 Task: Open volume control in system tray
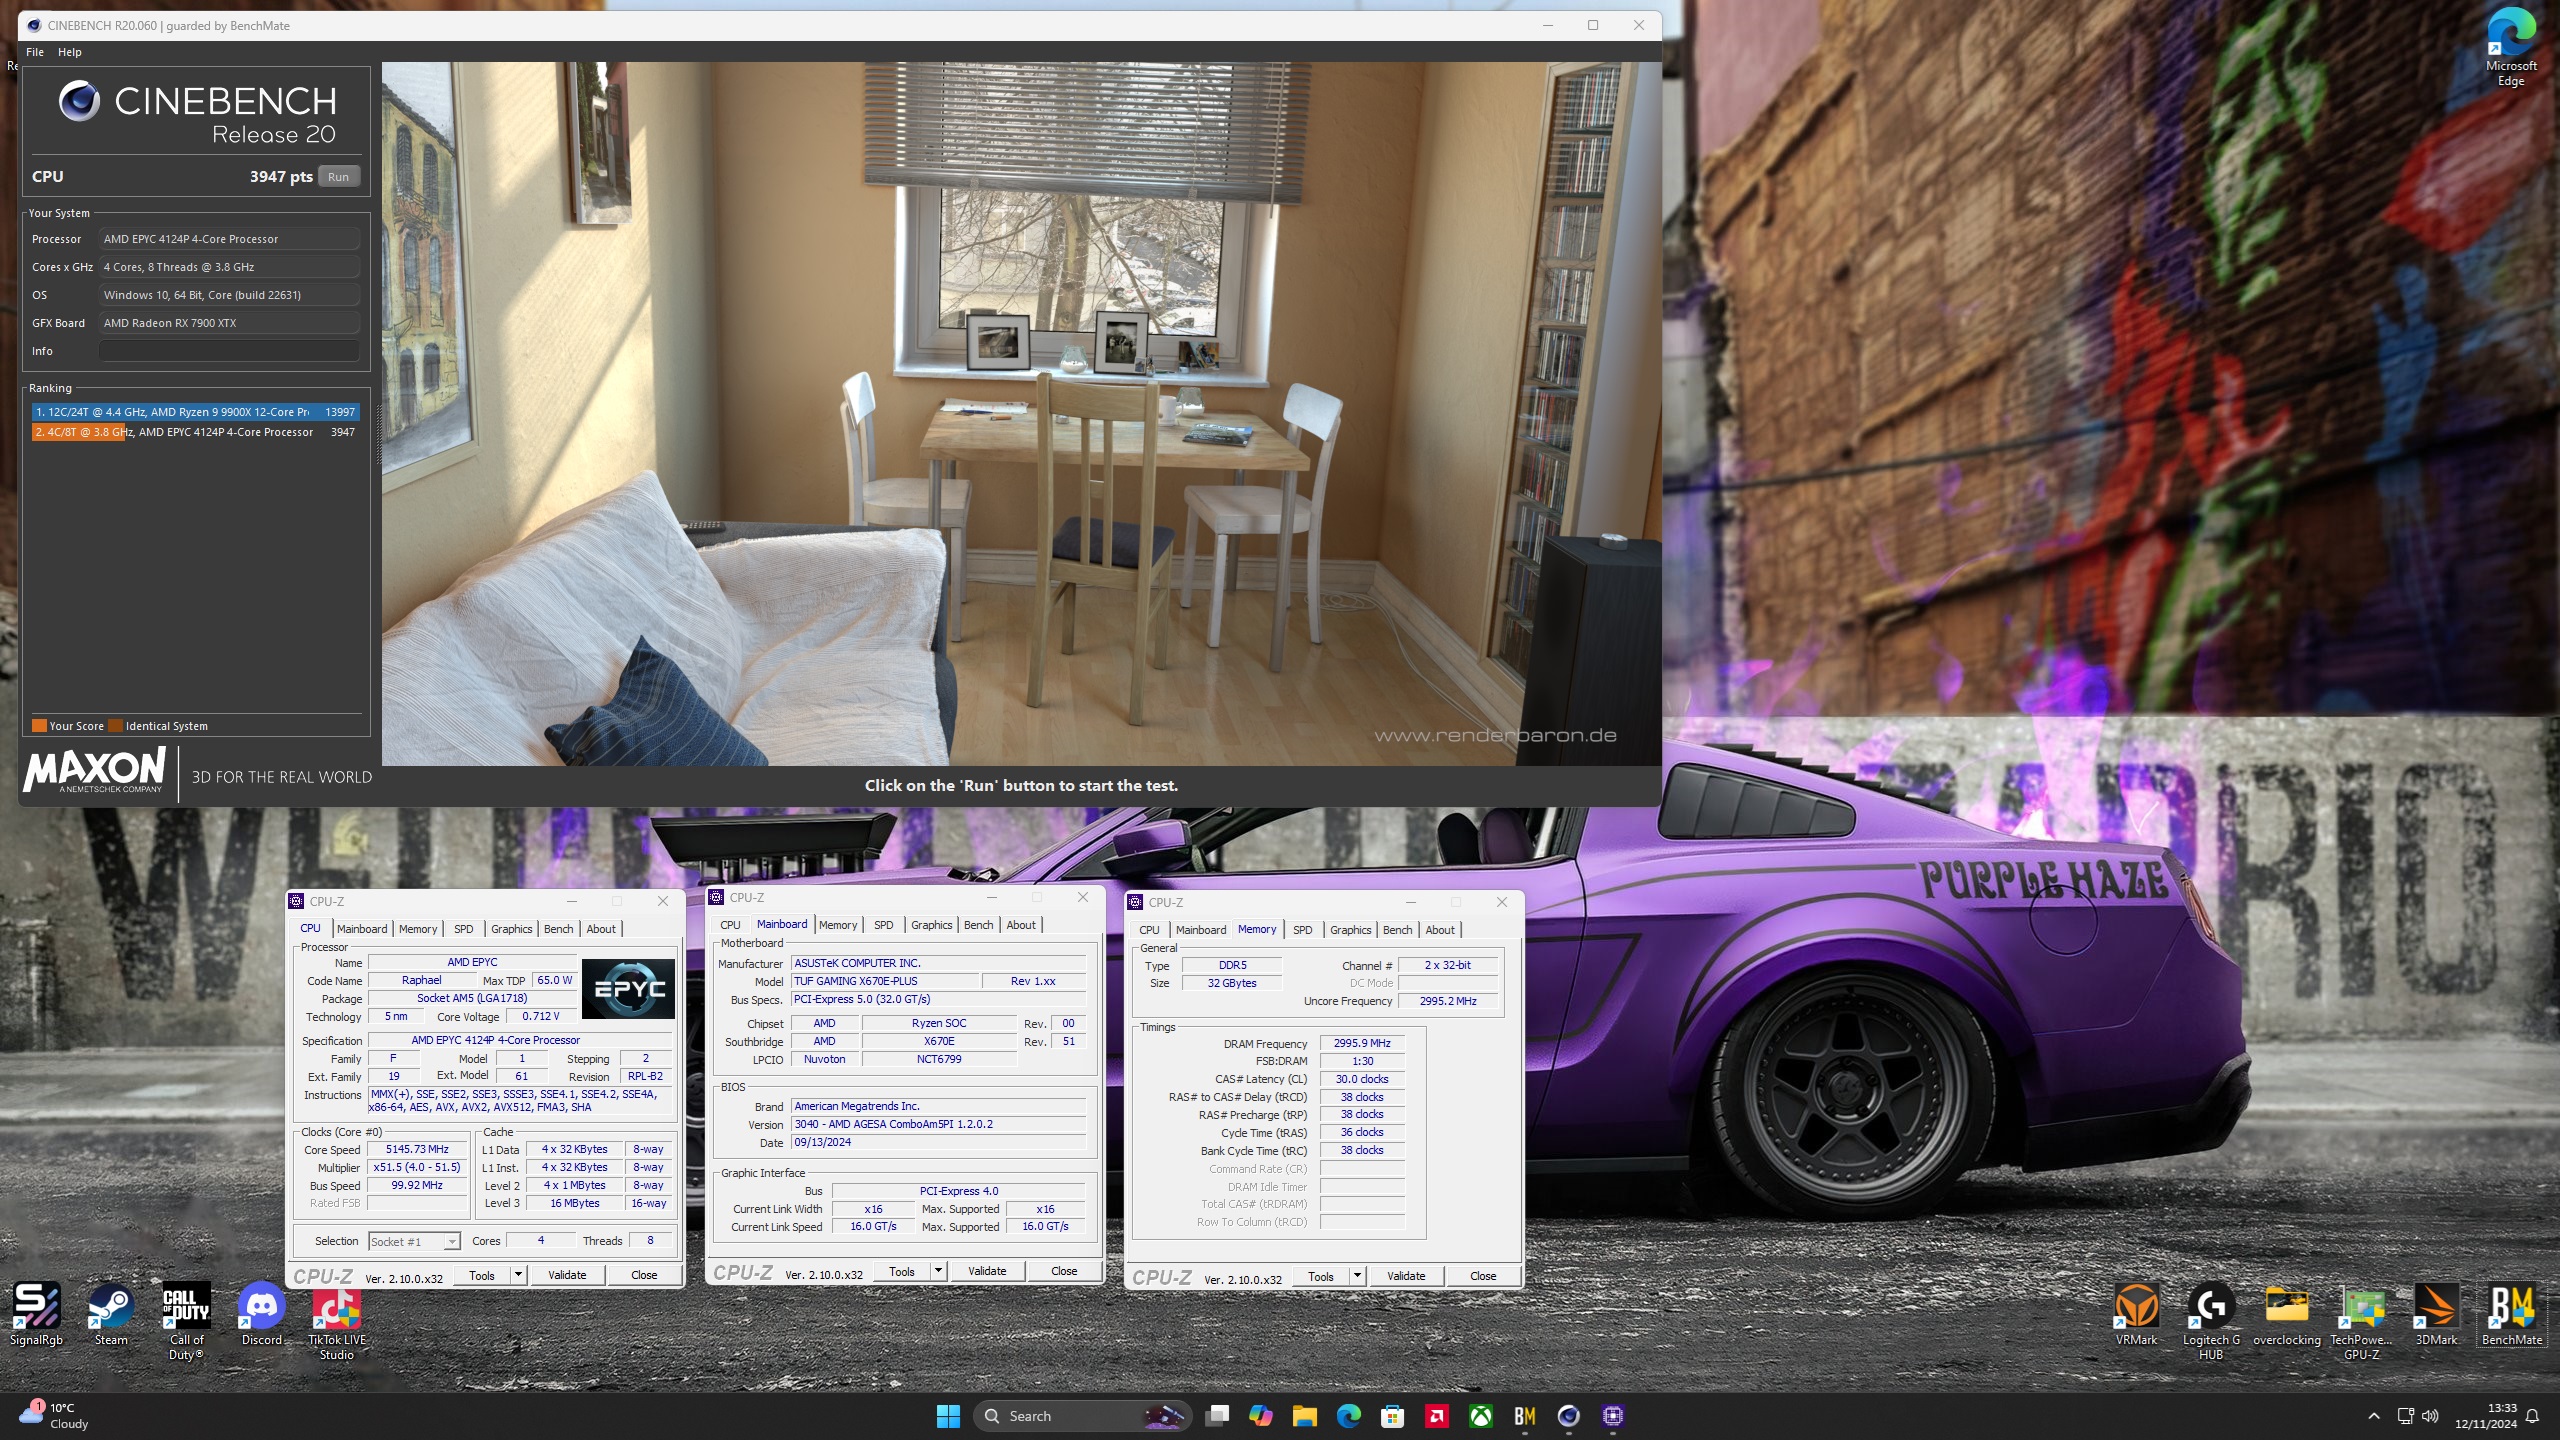coord(2430,1416)
